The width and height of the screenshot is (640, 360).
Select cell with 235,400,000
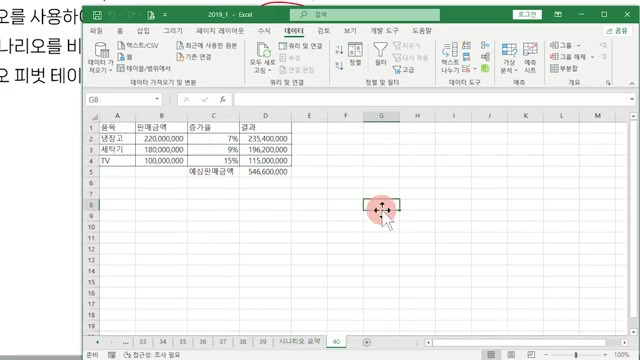[265, 139]
